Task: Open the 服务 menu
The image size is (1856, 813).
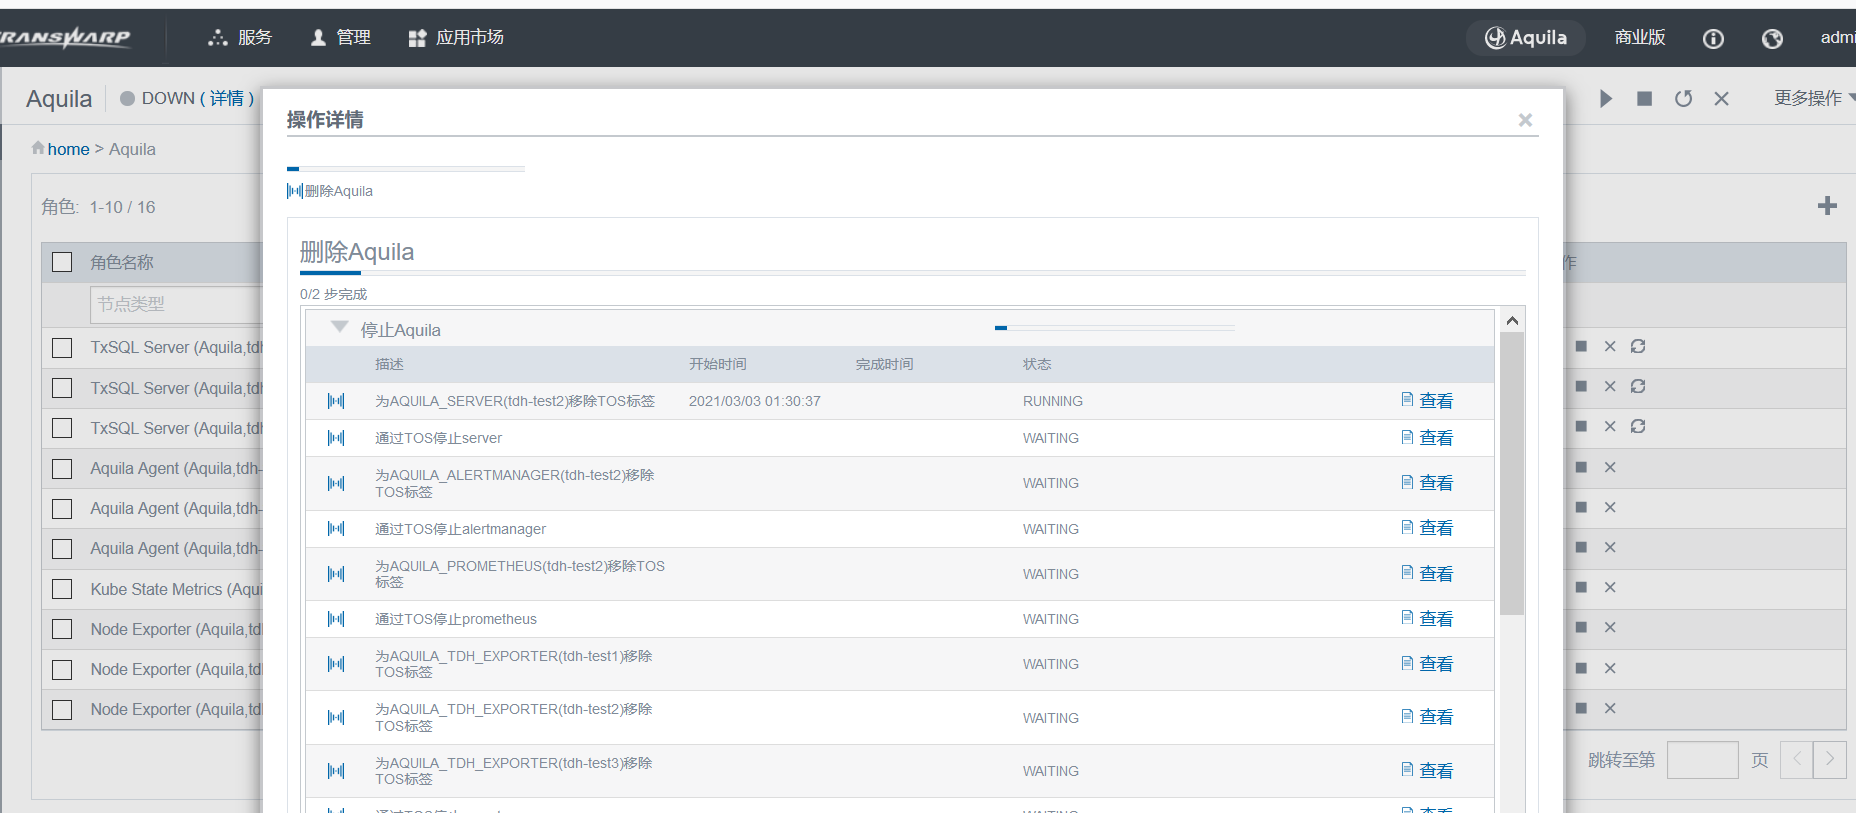Action: (x=240, y=38)
